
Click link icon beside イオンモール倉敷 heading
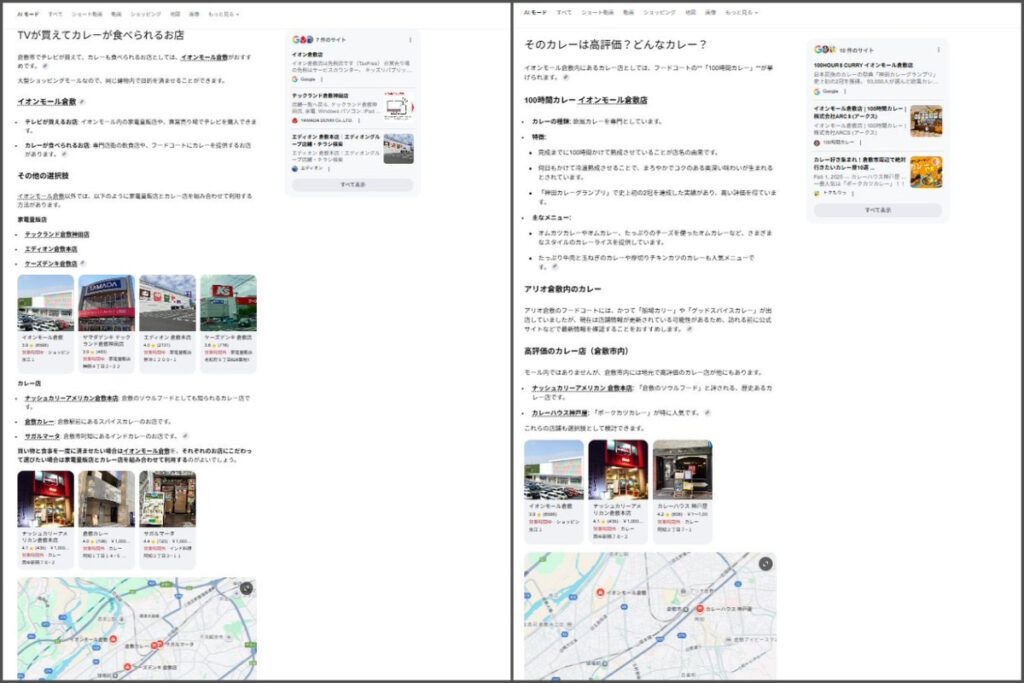[x=83, y=102]
